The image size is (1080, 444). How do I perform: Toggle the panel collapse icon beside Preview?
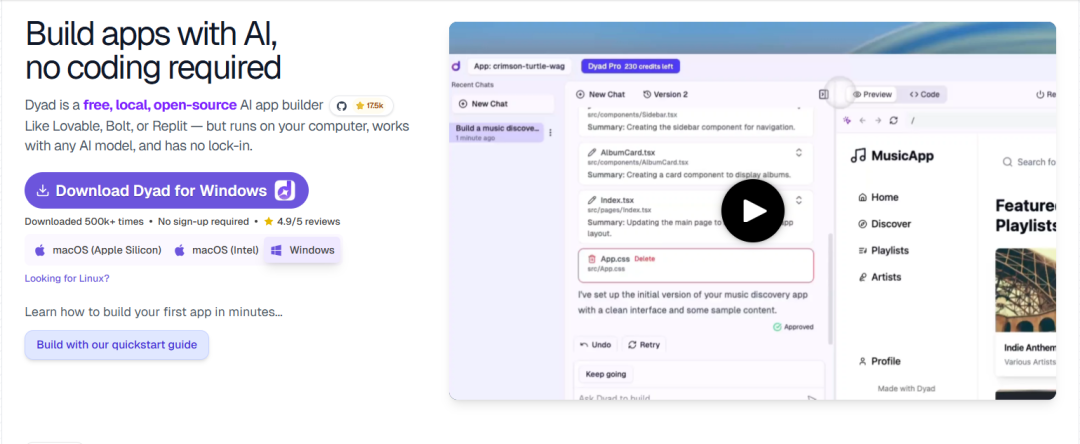tap(824, 94)
